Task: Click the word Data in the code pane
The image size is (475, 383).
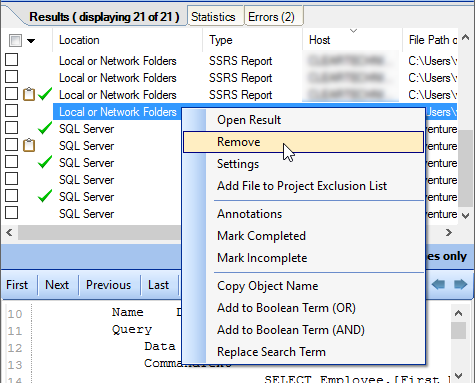Action: click(x=160, y=346)
